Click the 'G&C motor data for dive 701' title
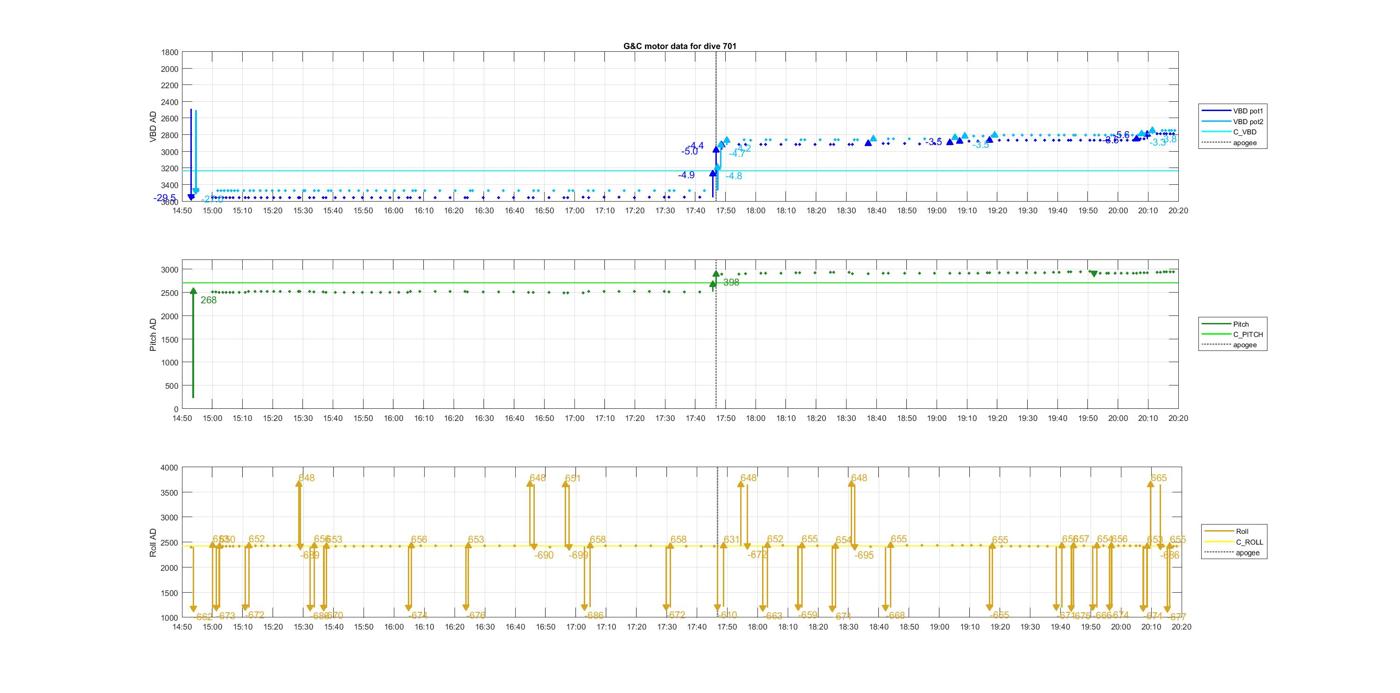The width and height of the screenshot is (1400, 693). [x=680, y=46]
